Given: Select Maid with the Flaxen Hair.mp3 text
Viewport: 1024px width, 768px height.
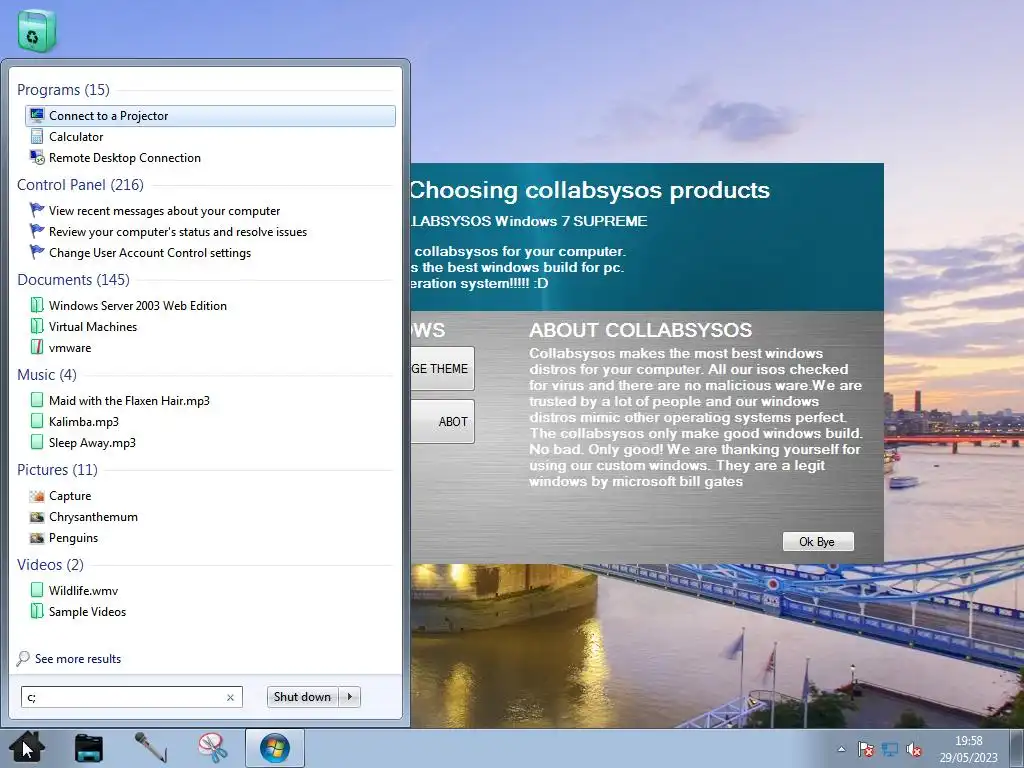Looking at the screenshot, I should click(x=129, y=400).
